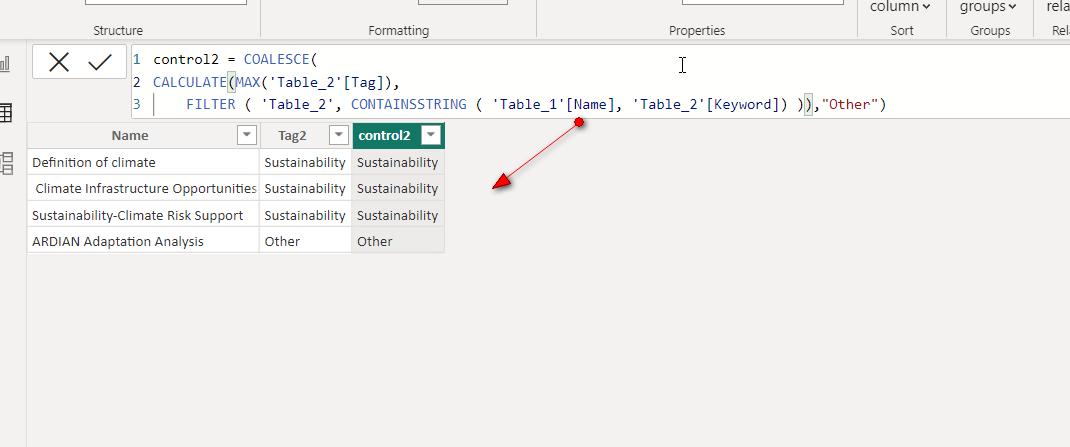
Task: Select the control2 column header
Action: [384, 135]
